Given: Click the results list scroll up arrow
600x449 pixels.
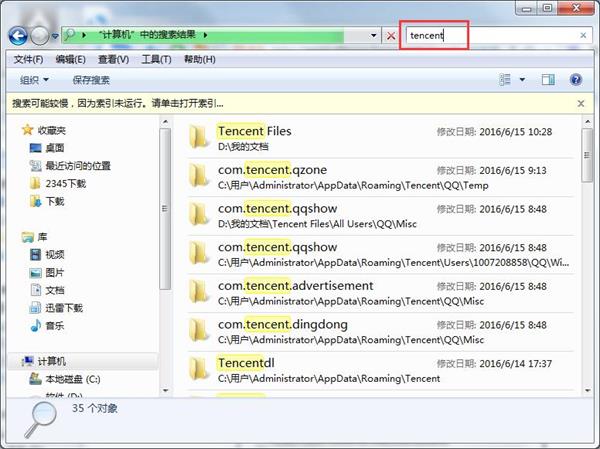Looking at the screenshot, I should coord(587,122).
